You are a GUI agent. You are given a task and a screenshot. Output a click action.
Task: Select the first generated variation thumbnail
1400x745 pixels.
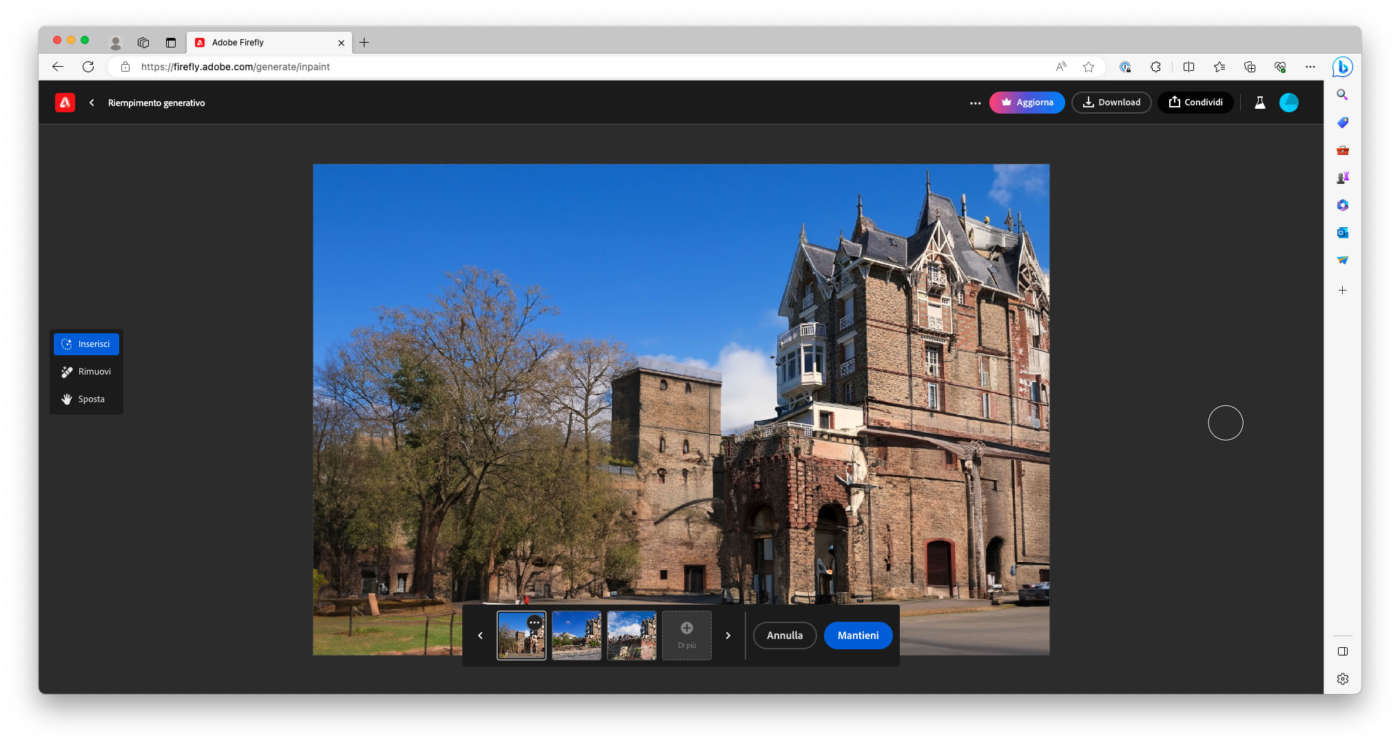pos(517,642)
